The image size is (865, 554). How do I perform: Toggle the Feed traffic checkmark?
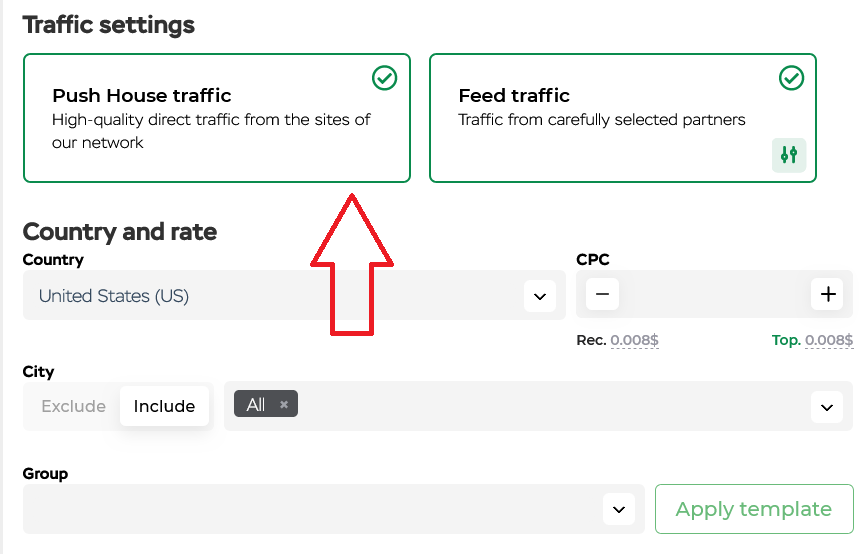(x=791, y=78)
